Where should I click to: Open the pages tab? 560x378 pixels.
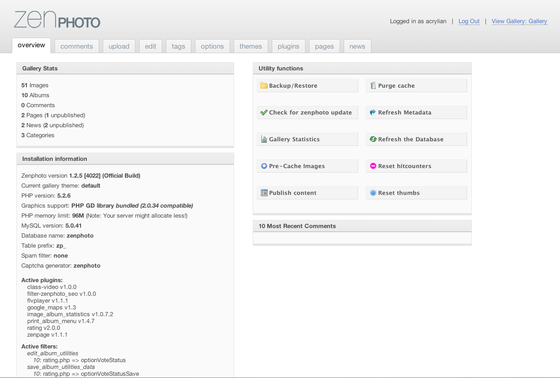point(324,46)
